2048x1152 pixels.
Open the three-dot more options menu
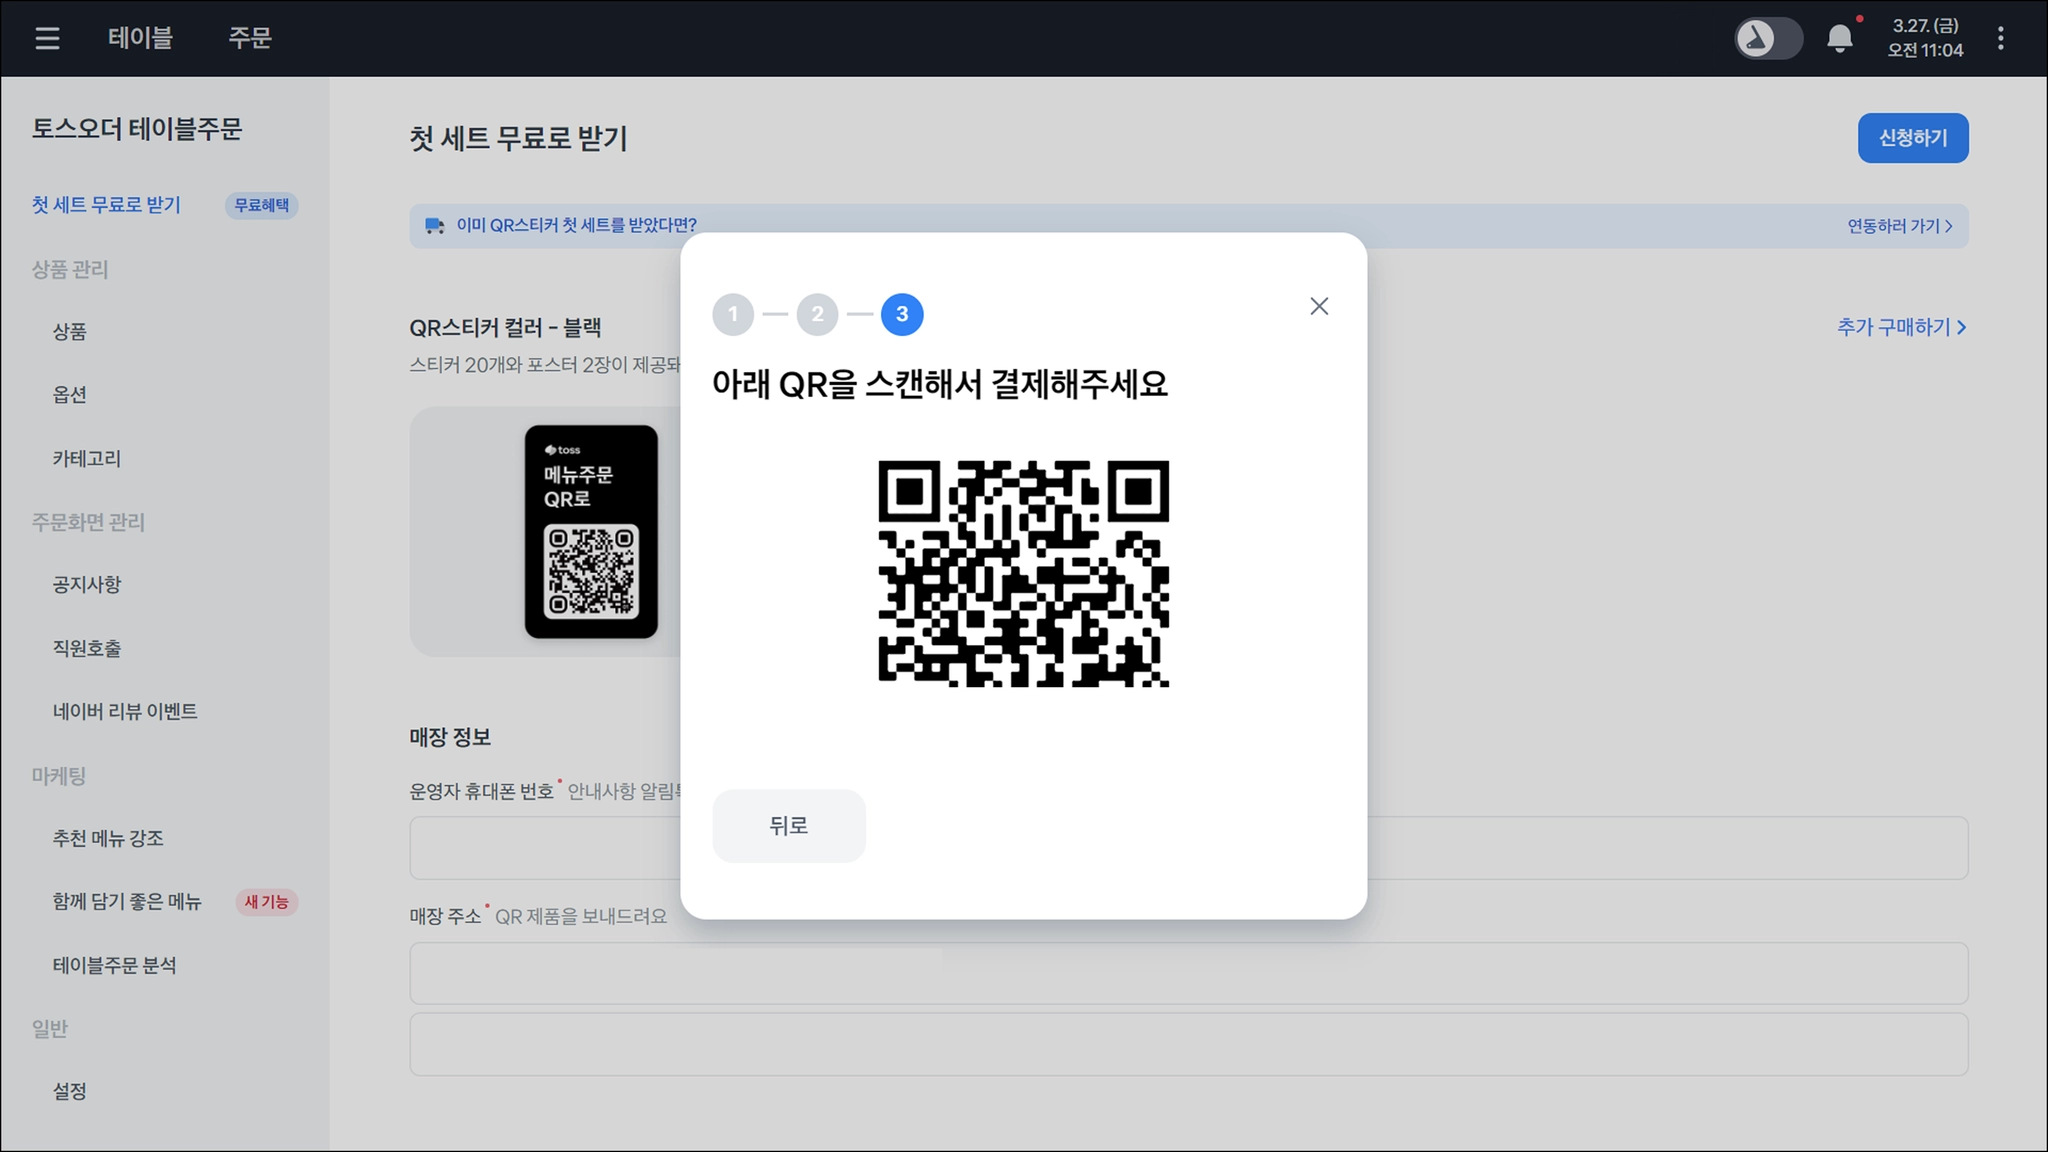[2000, 38]
